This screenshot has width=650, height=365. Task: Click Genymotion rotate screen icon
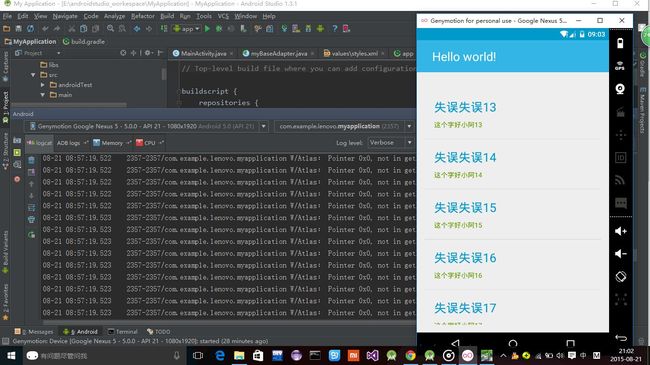click(x=621, y=276)
